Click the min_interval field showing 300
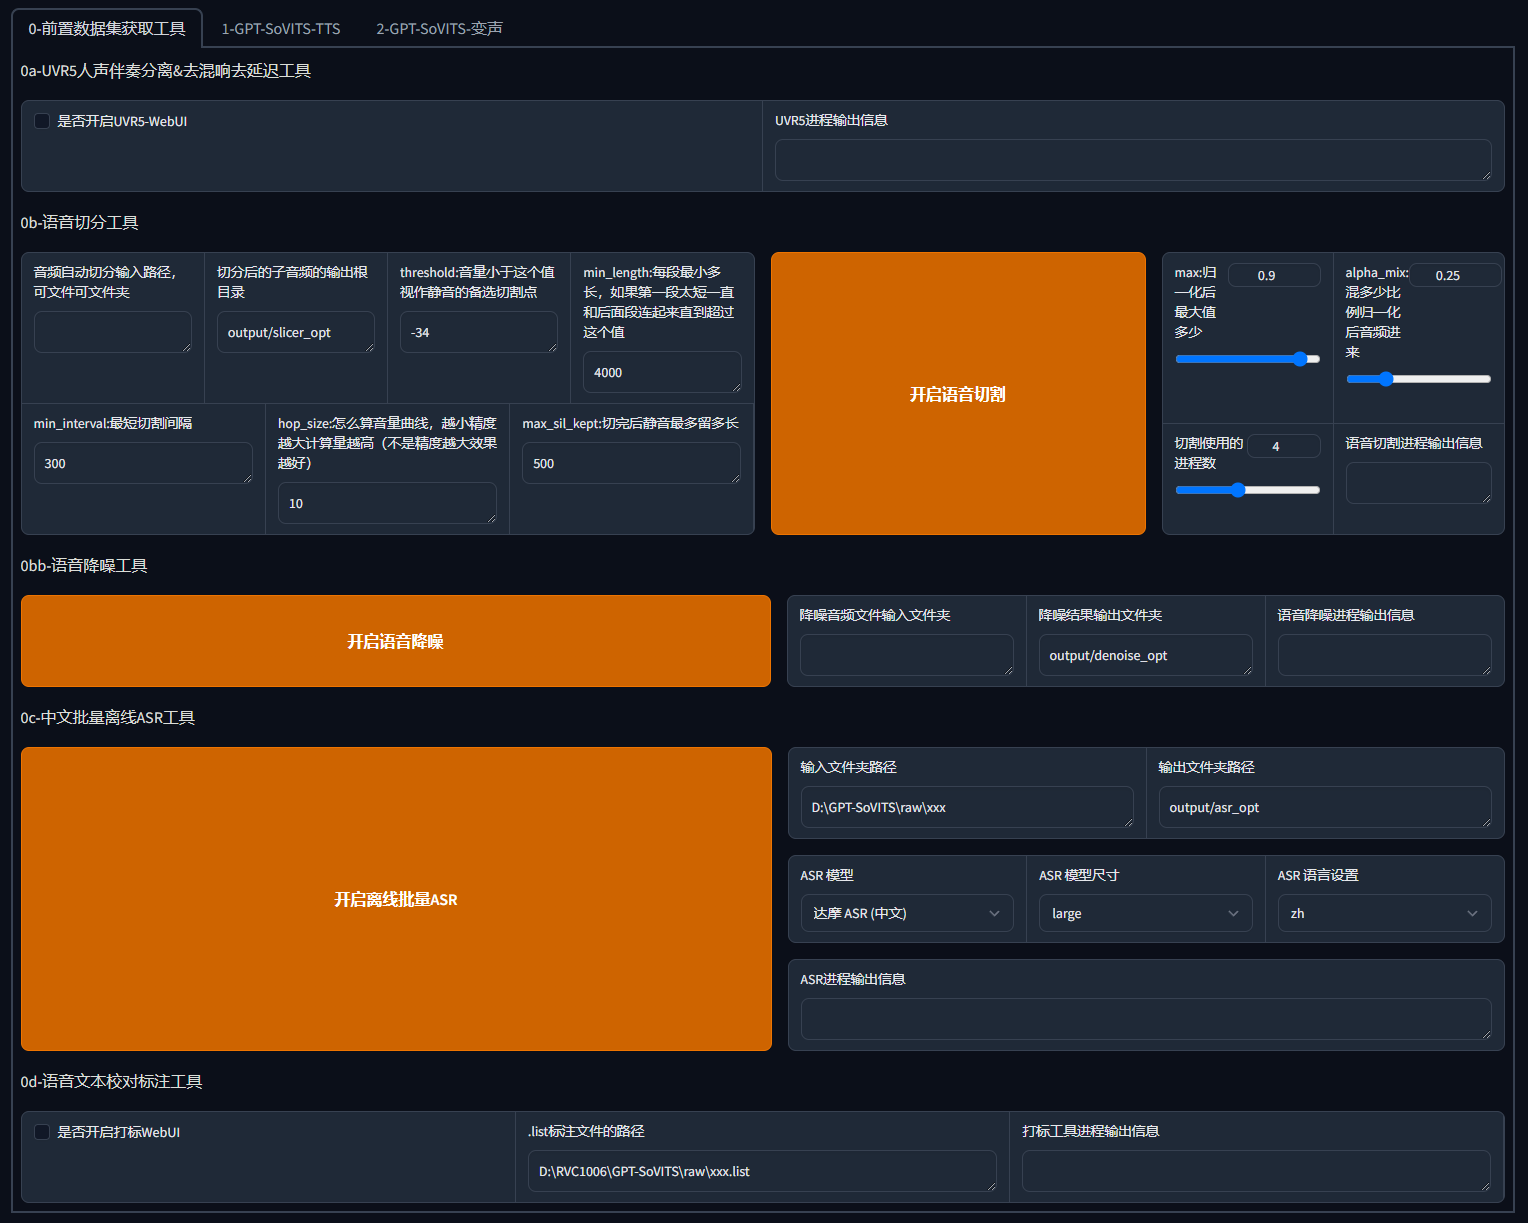 point(143,463)
